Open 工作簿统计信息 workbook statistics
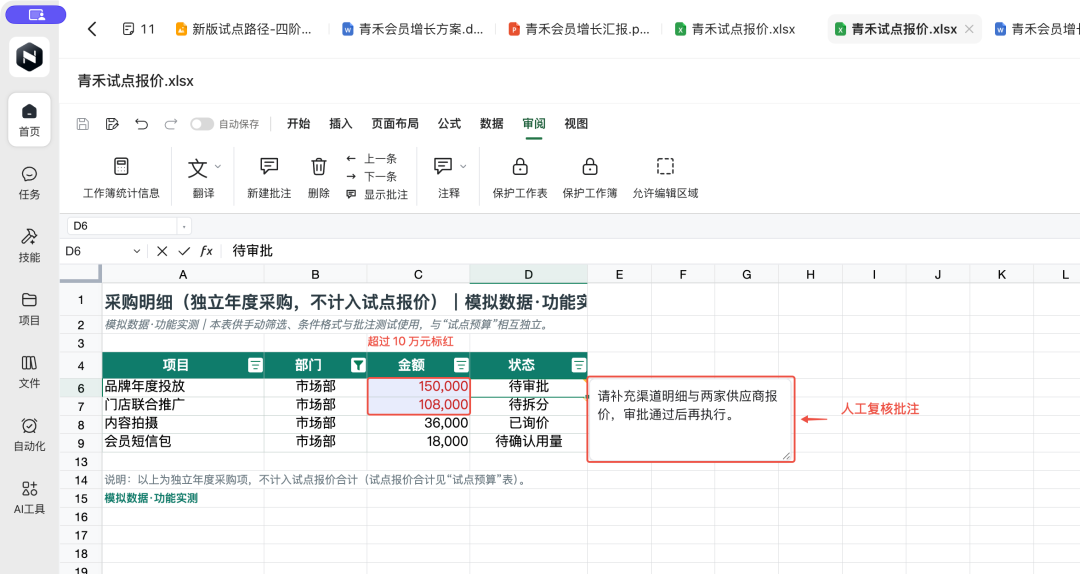Image resolution: width=1080 pixels, height=574 pixels. tap(121, 177)
